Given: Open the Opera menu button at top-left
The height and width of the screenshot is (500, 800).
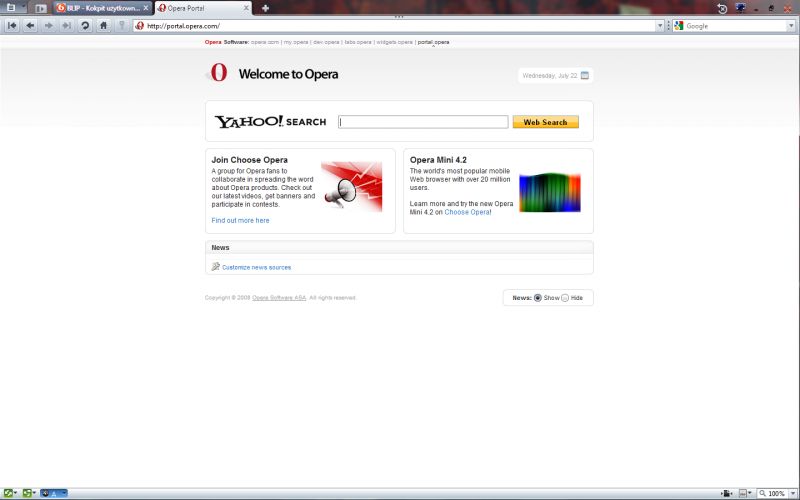Looking at the screenshot, I should (x=10, y=8).
